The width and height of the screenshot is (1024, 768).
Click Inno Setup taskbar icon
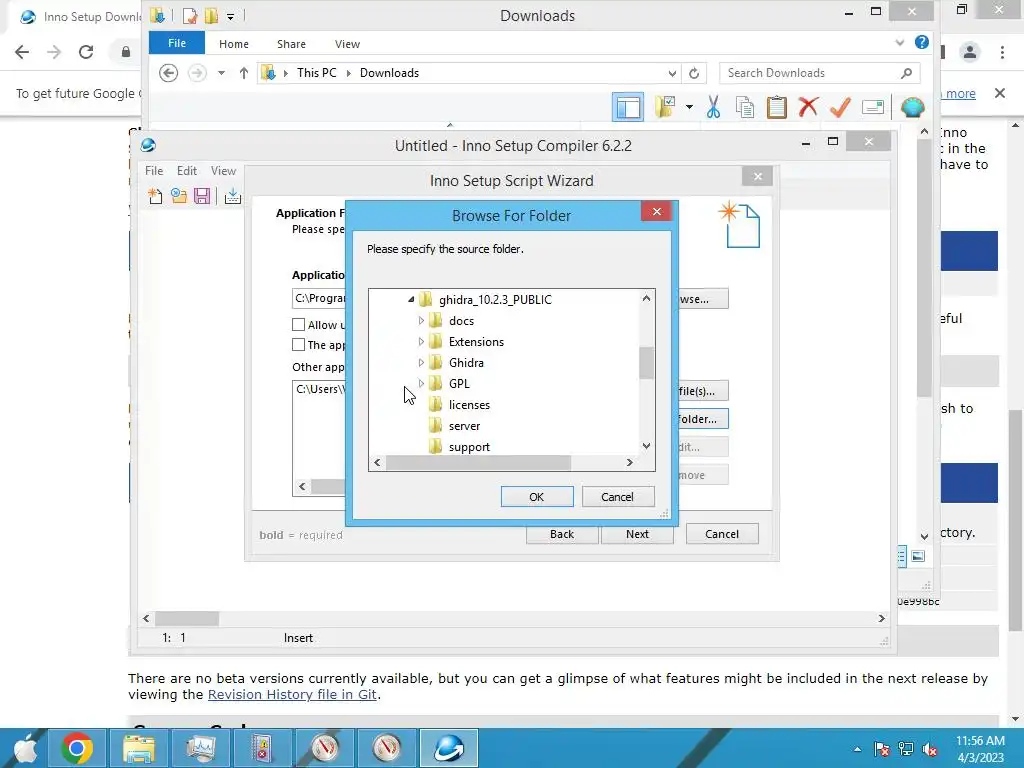pyautogui.click(x=449, y=748)
